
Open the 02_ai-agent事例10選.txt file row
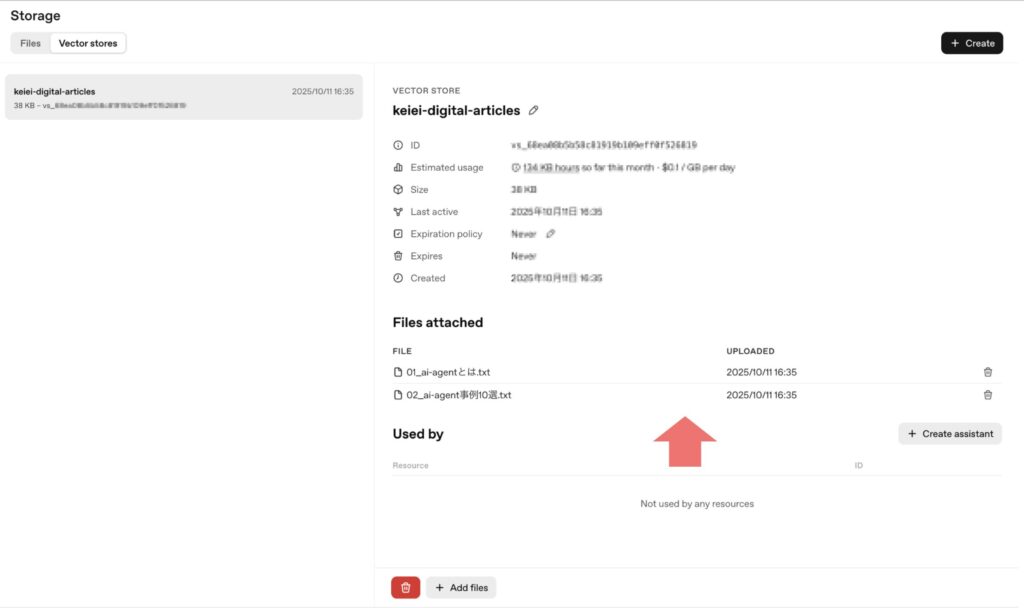pos(458,395)
